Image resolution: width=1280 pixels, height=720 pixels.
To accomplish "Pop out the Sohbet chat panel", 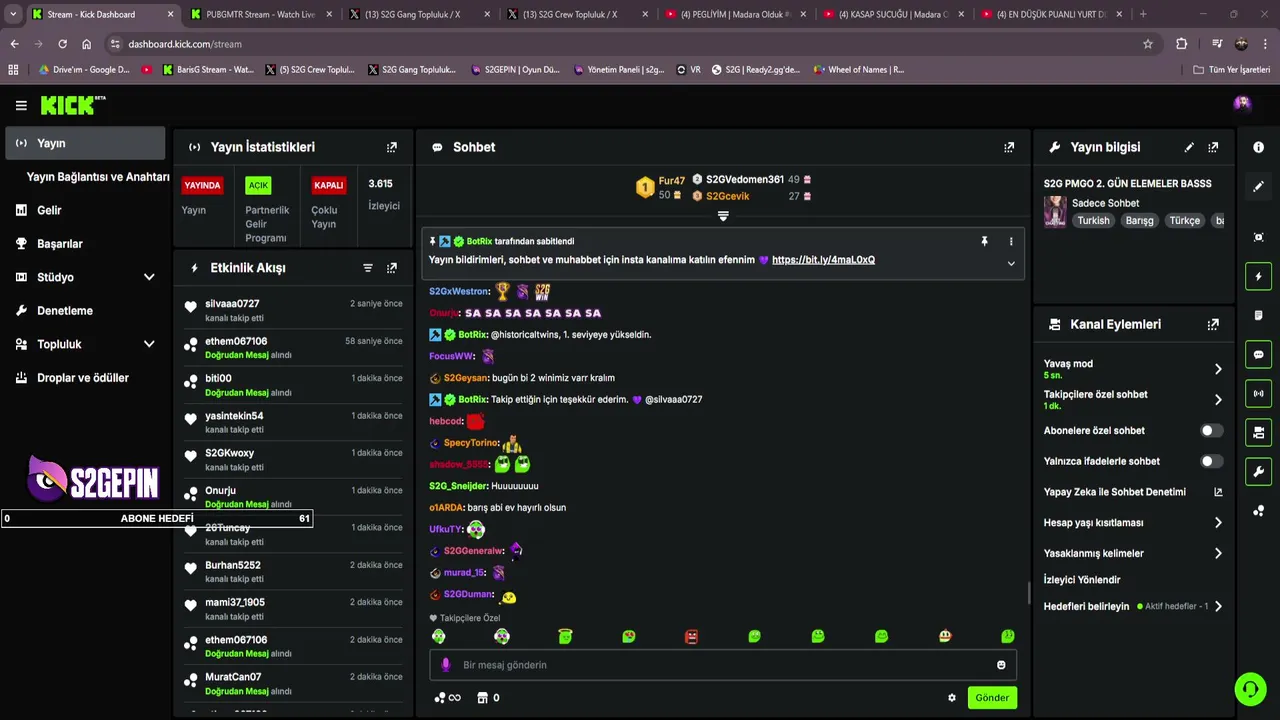I will coord(1009,147).
